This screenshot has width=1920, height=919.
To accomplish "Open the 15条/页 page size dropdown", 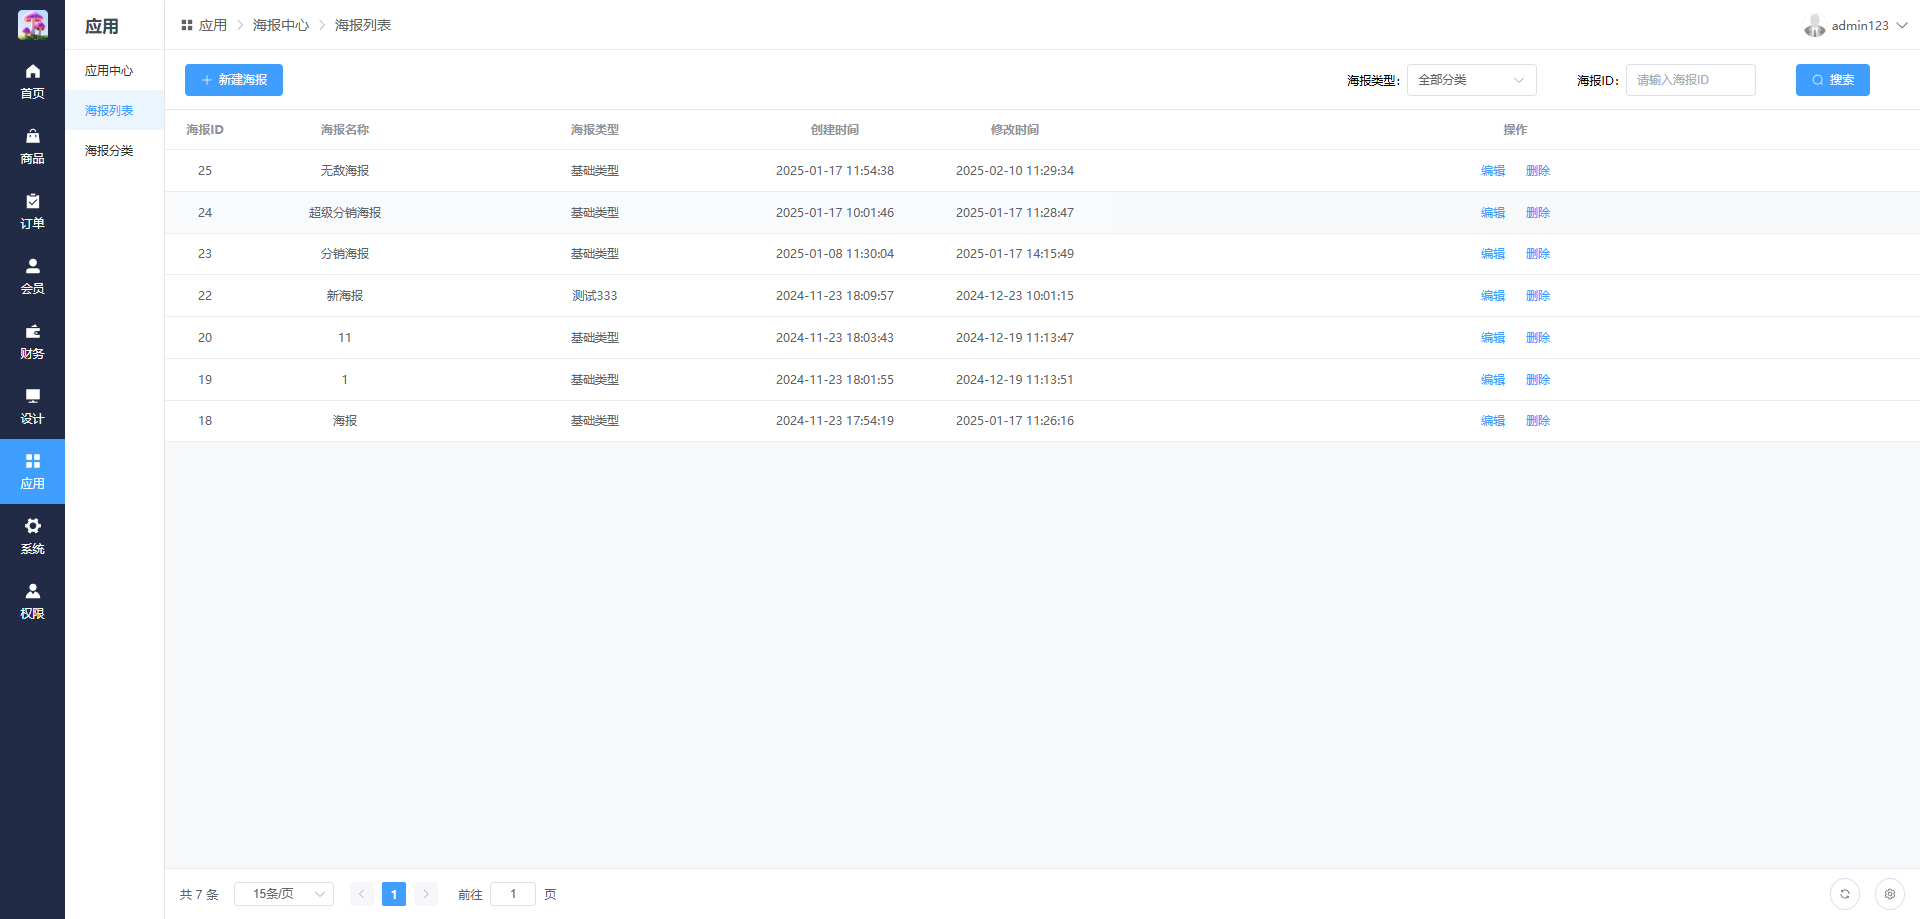I will [x=284, y=894].
